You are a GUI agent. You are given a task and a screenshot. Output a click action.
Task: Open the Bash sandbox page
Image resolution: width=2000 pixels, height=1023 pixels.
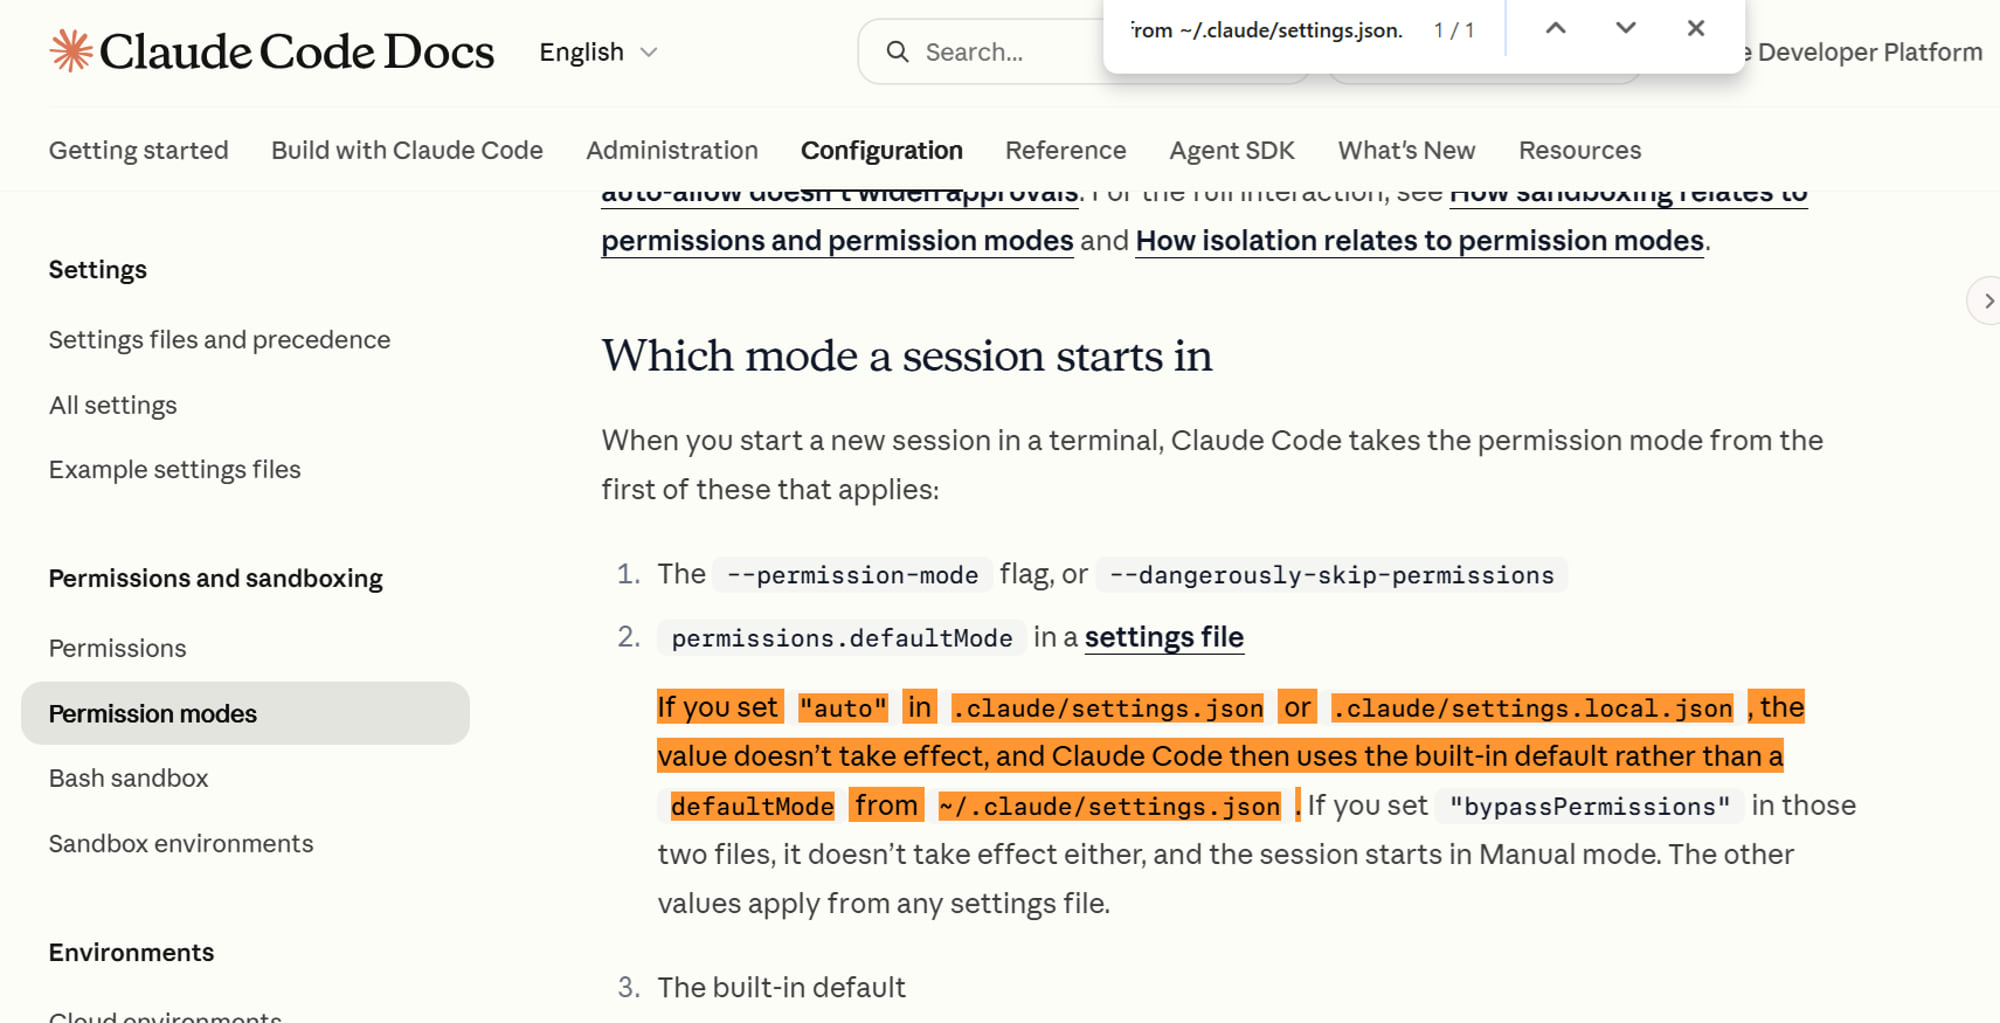(129, 778)
